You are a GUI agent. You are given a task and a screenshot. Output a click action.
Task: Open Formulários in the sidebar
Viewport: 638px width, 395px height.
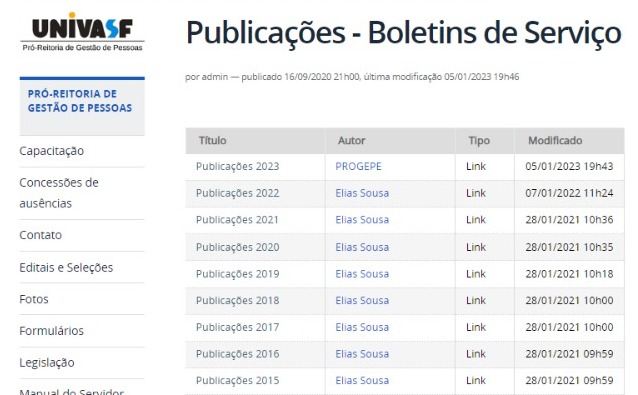coord(51,331)
